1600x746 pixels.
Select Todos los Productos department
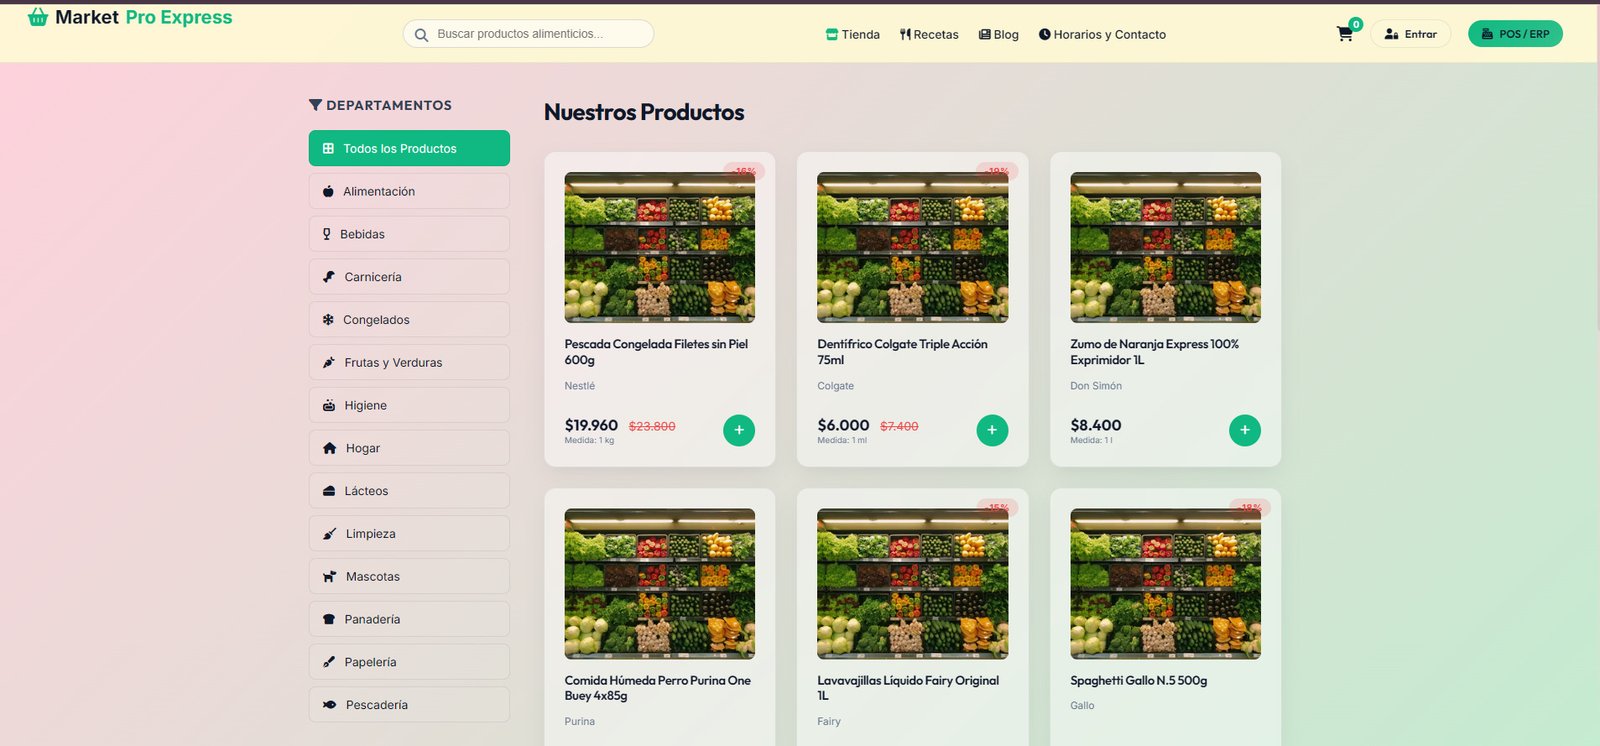pyautogui.click(x=409, y=148)
